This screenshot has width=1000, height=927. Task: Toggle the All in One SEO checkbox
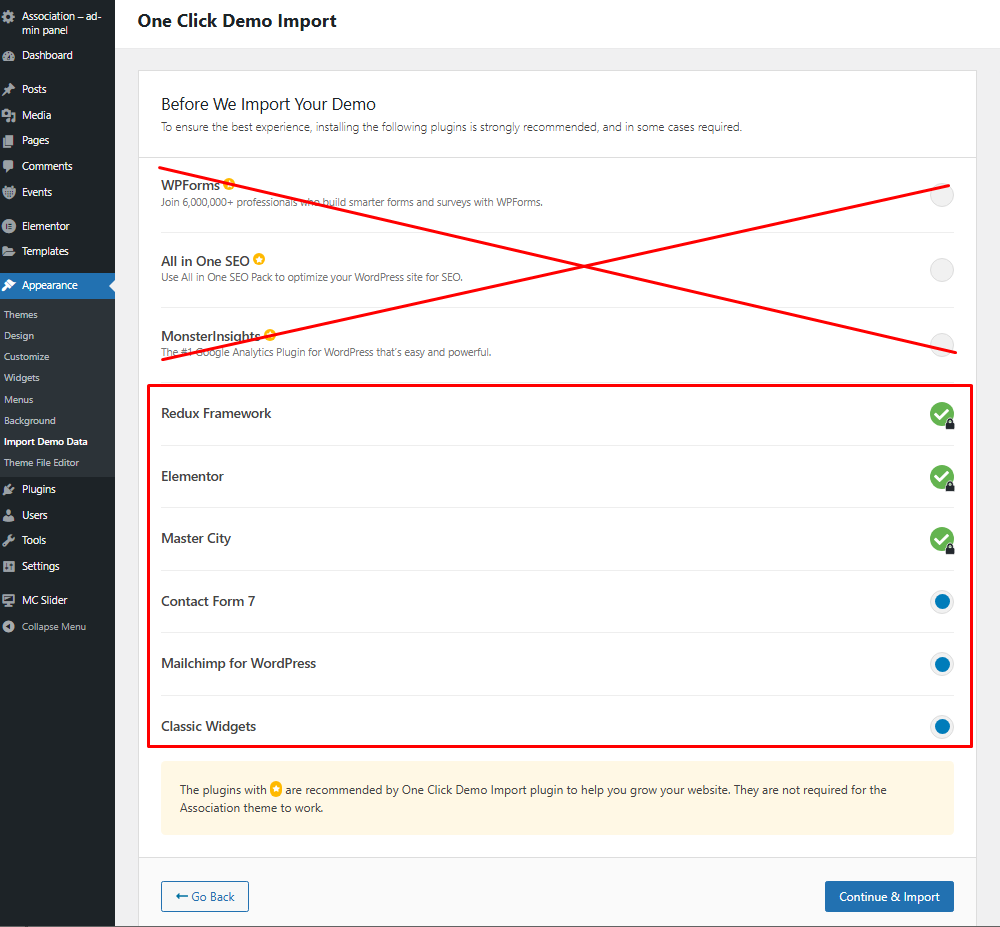tap(941, 270)
